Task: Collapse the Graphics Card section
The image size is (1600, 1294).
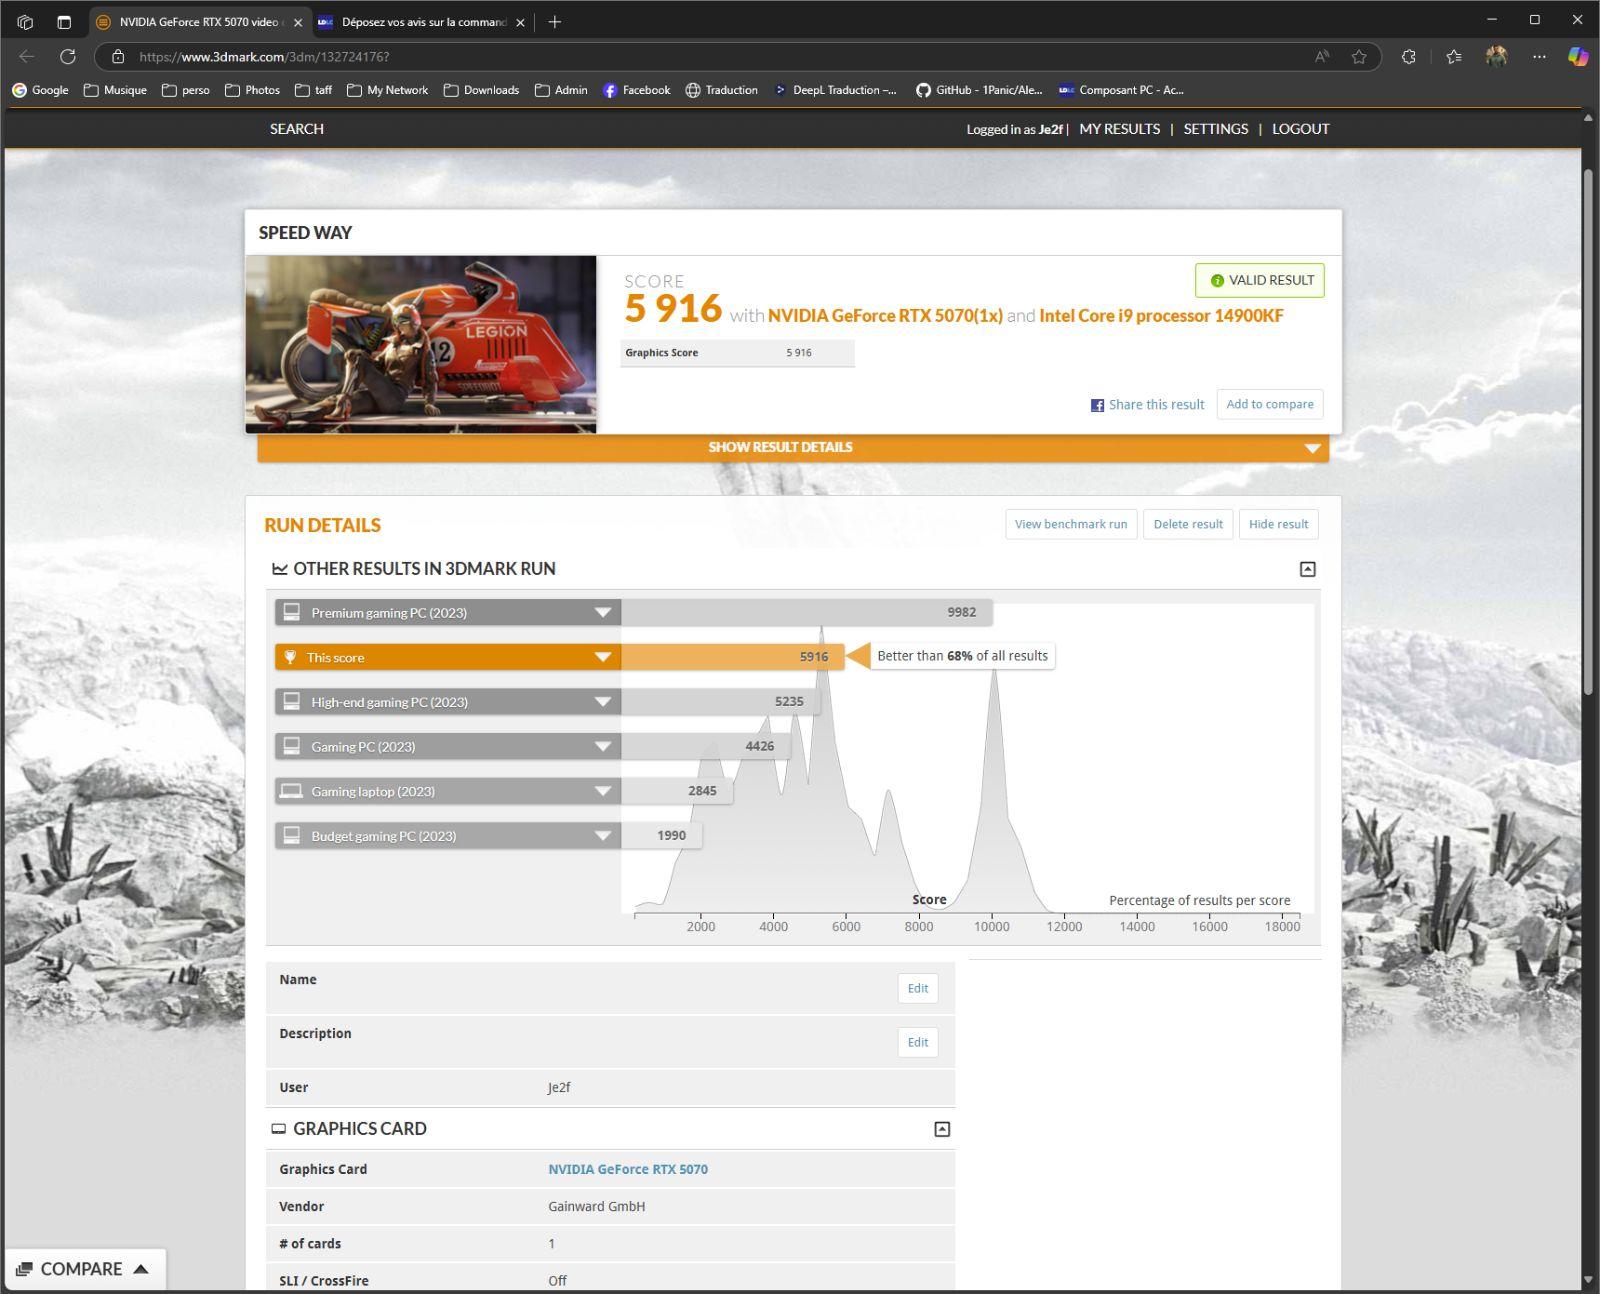Action: coord(941,1129)
